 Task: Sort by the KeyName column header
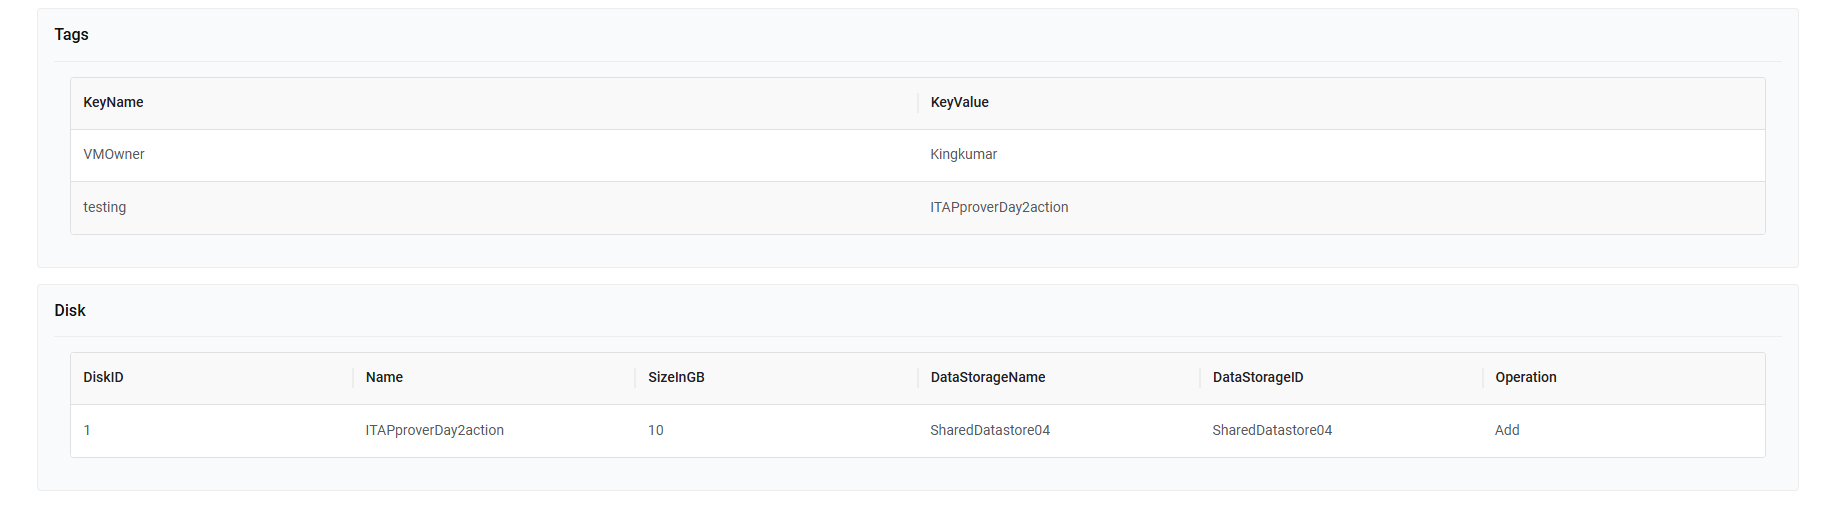point(113,102)
